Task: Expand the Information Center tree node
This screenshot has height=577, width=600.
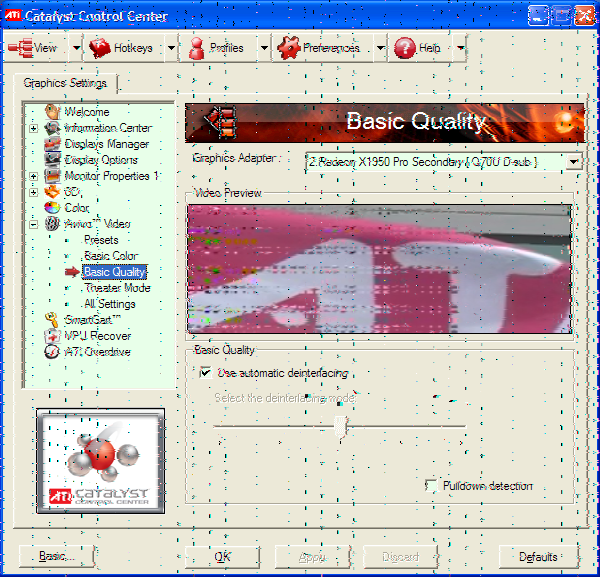Action: [x=34, y=128]
